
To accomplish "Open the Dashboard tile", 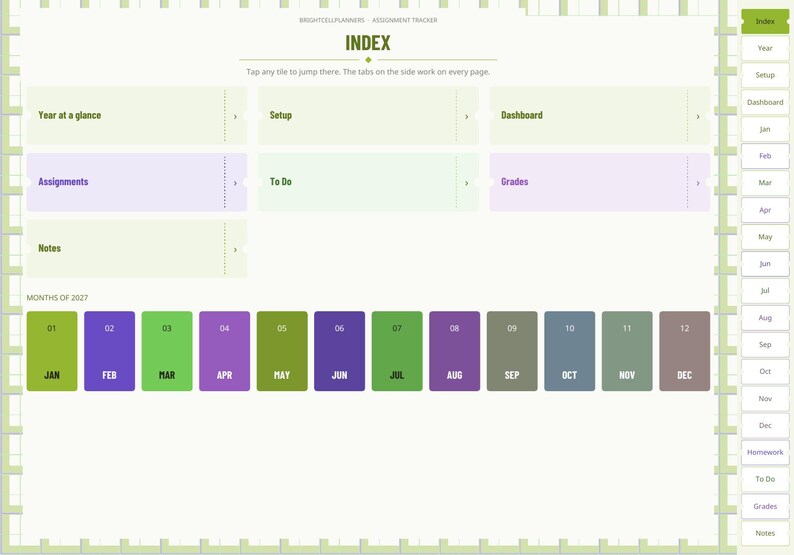I will tap(600, 115).
